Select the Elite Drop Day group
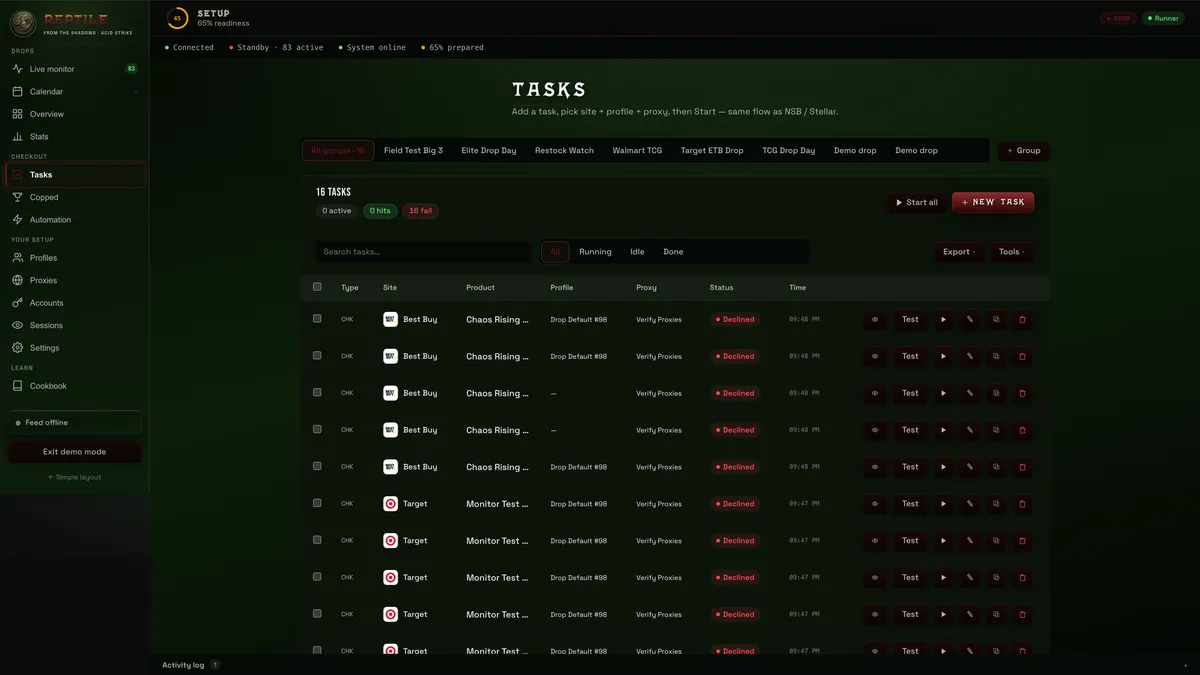This screenshot has height=675, width=1200. [489, 151]
